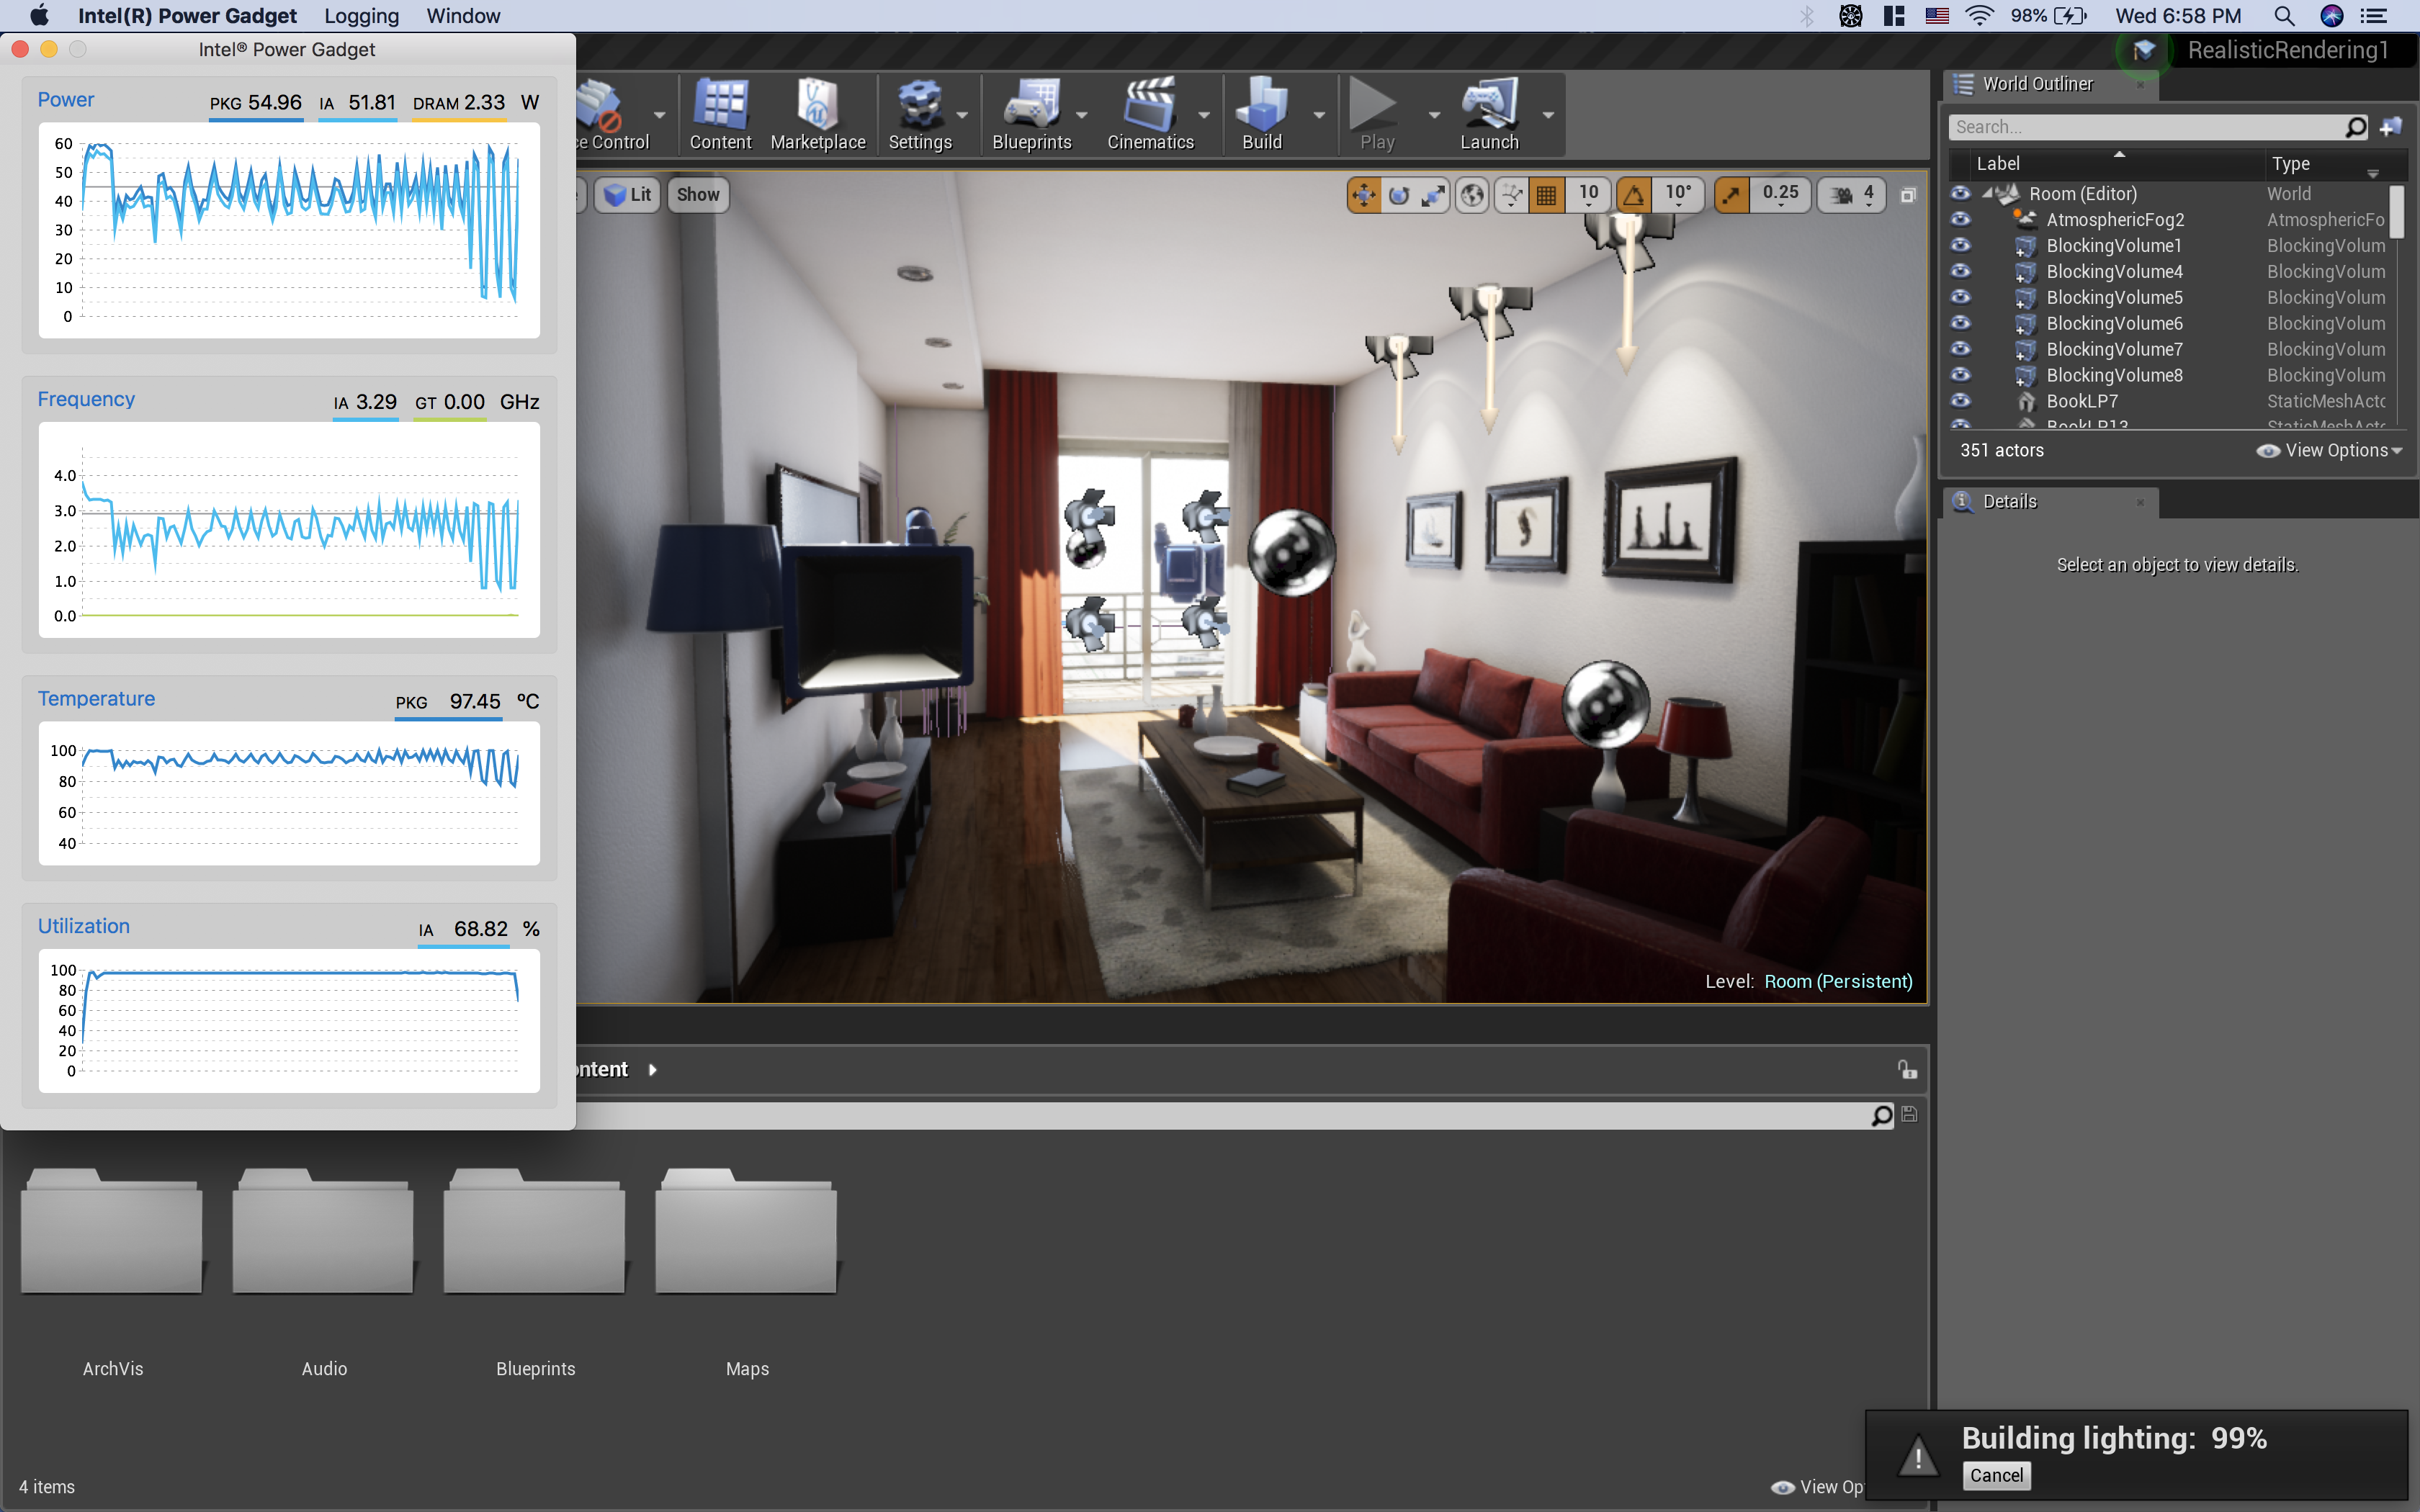
Task: Open camera speed 4 dropdown
Action: (x=1867, y=196)
